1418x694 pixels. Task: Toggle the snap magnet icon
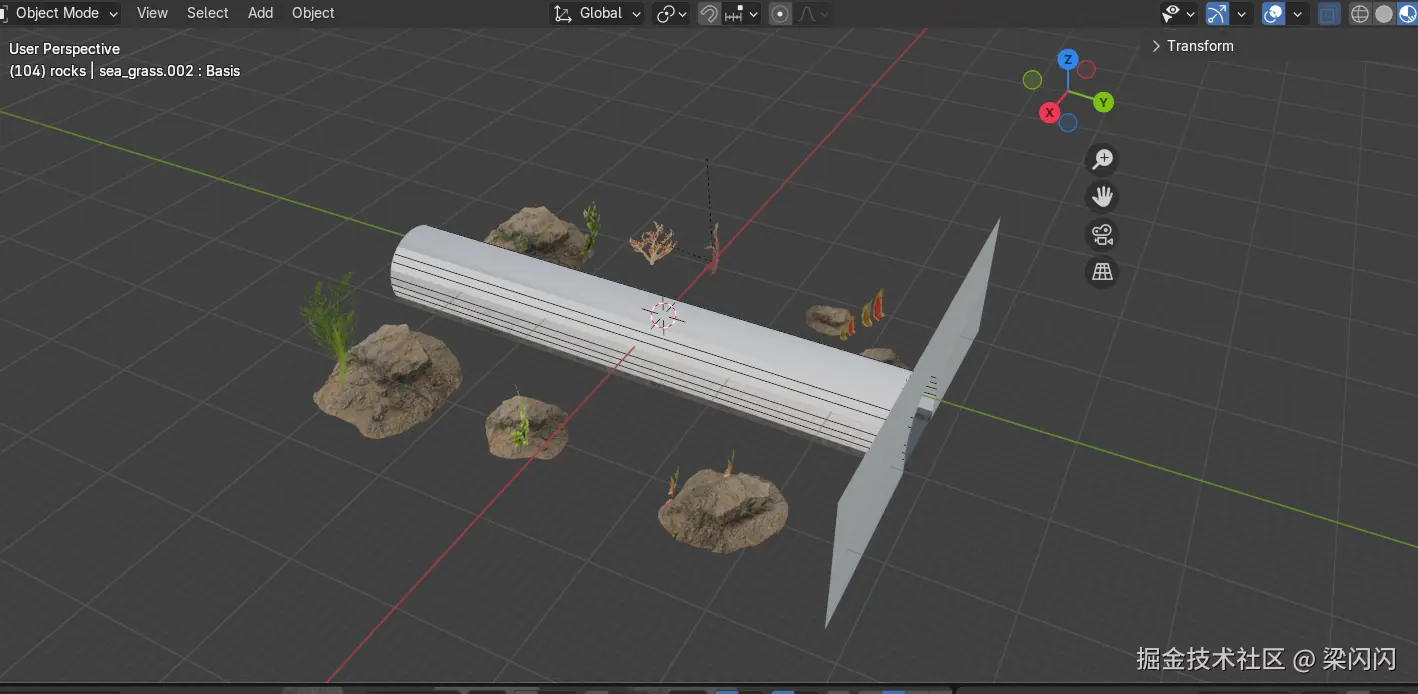point(709,13)
